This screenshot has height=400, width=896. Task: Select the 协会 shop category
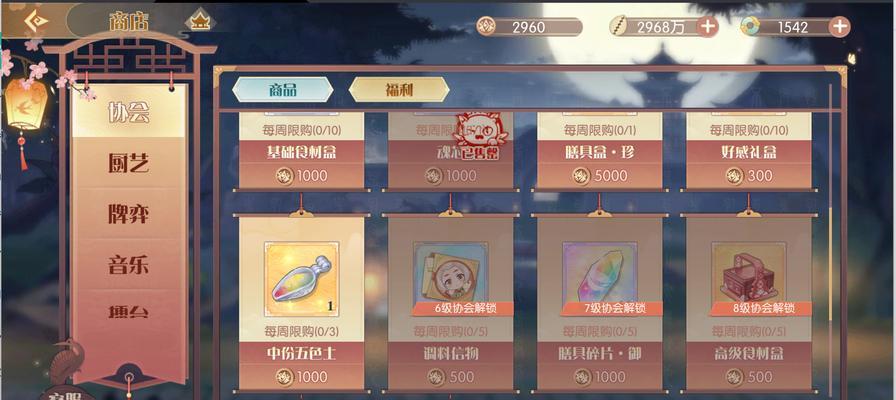(129, 112)
